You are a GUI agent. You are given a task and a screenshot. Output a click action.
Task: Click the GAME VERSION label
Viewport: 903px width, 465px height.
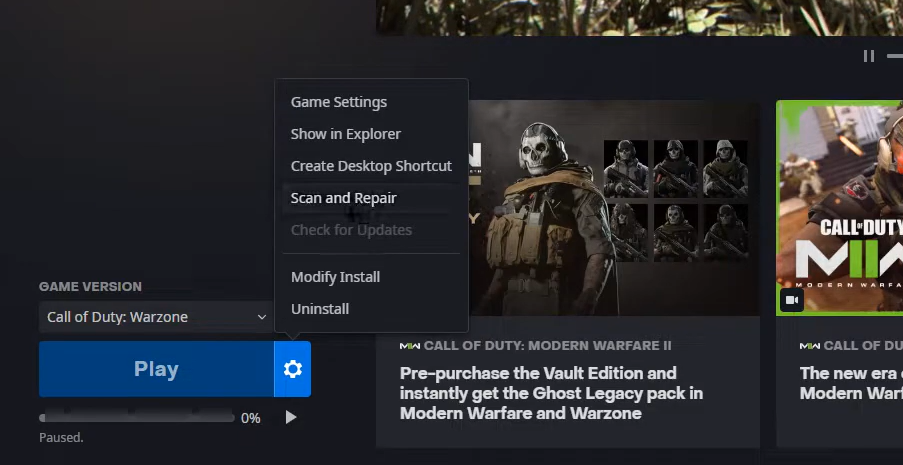[90, 286]
